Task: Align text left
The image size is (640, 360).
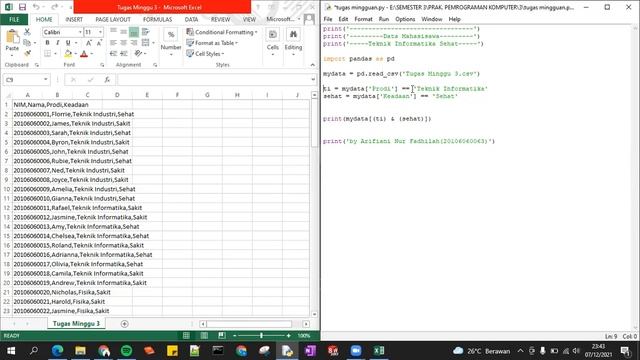Action: [113, 42]
